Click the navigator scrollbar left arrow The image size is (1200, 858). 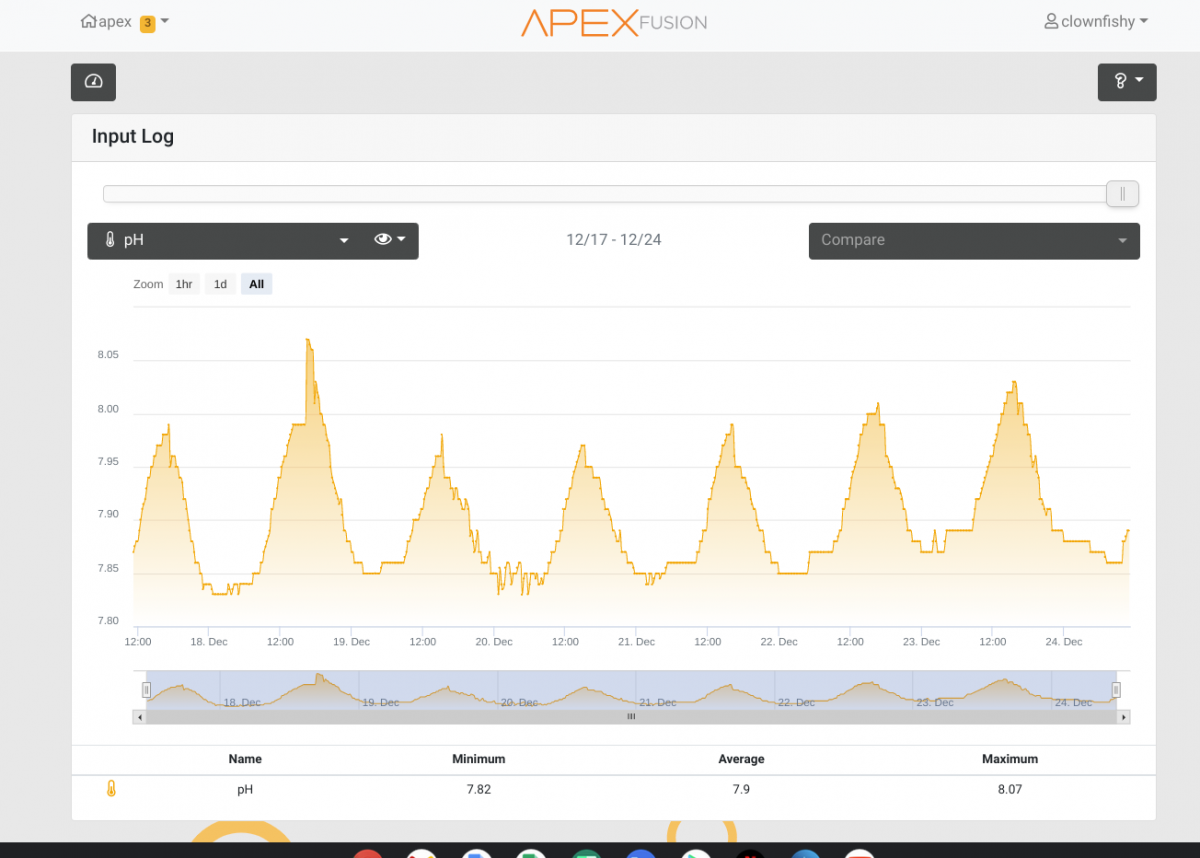pos(139,717)
